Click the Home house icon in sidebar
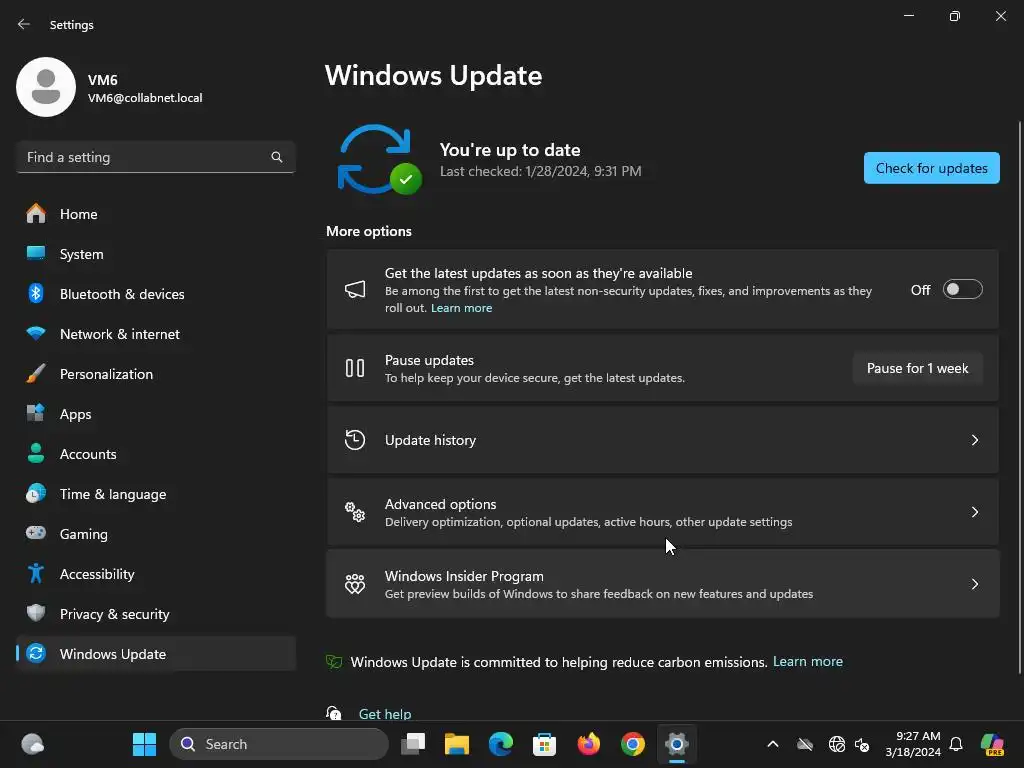This screenshot has width=1024, height=768. [x=36, y=214]
